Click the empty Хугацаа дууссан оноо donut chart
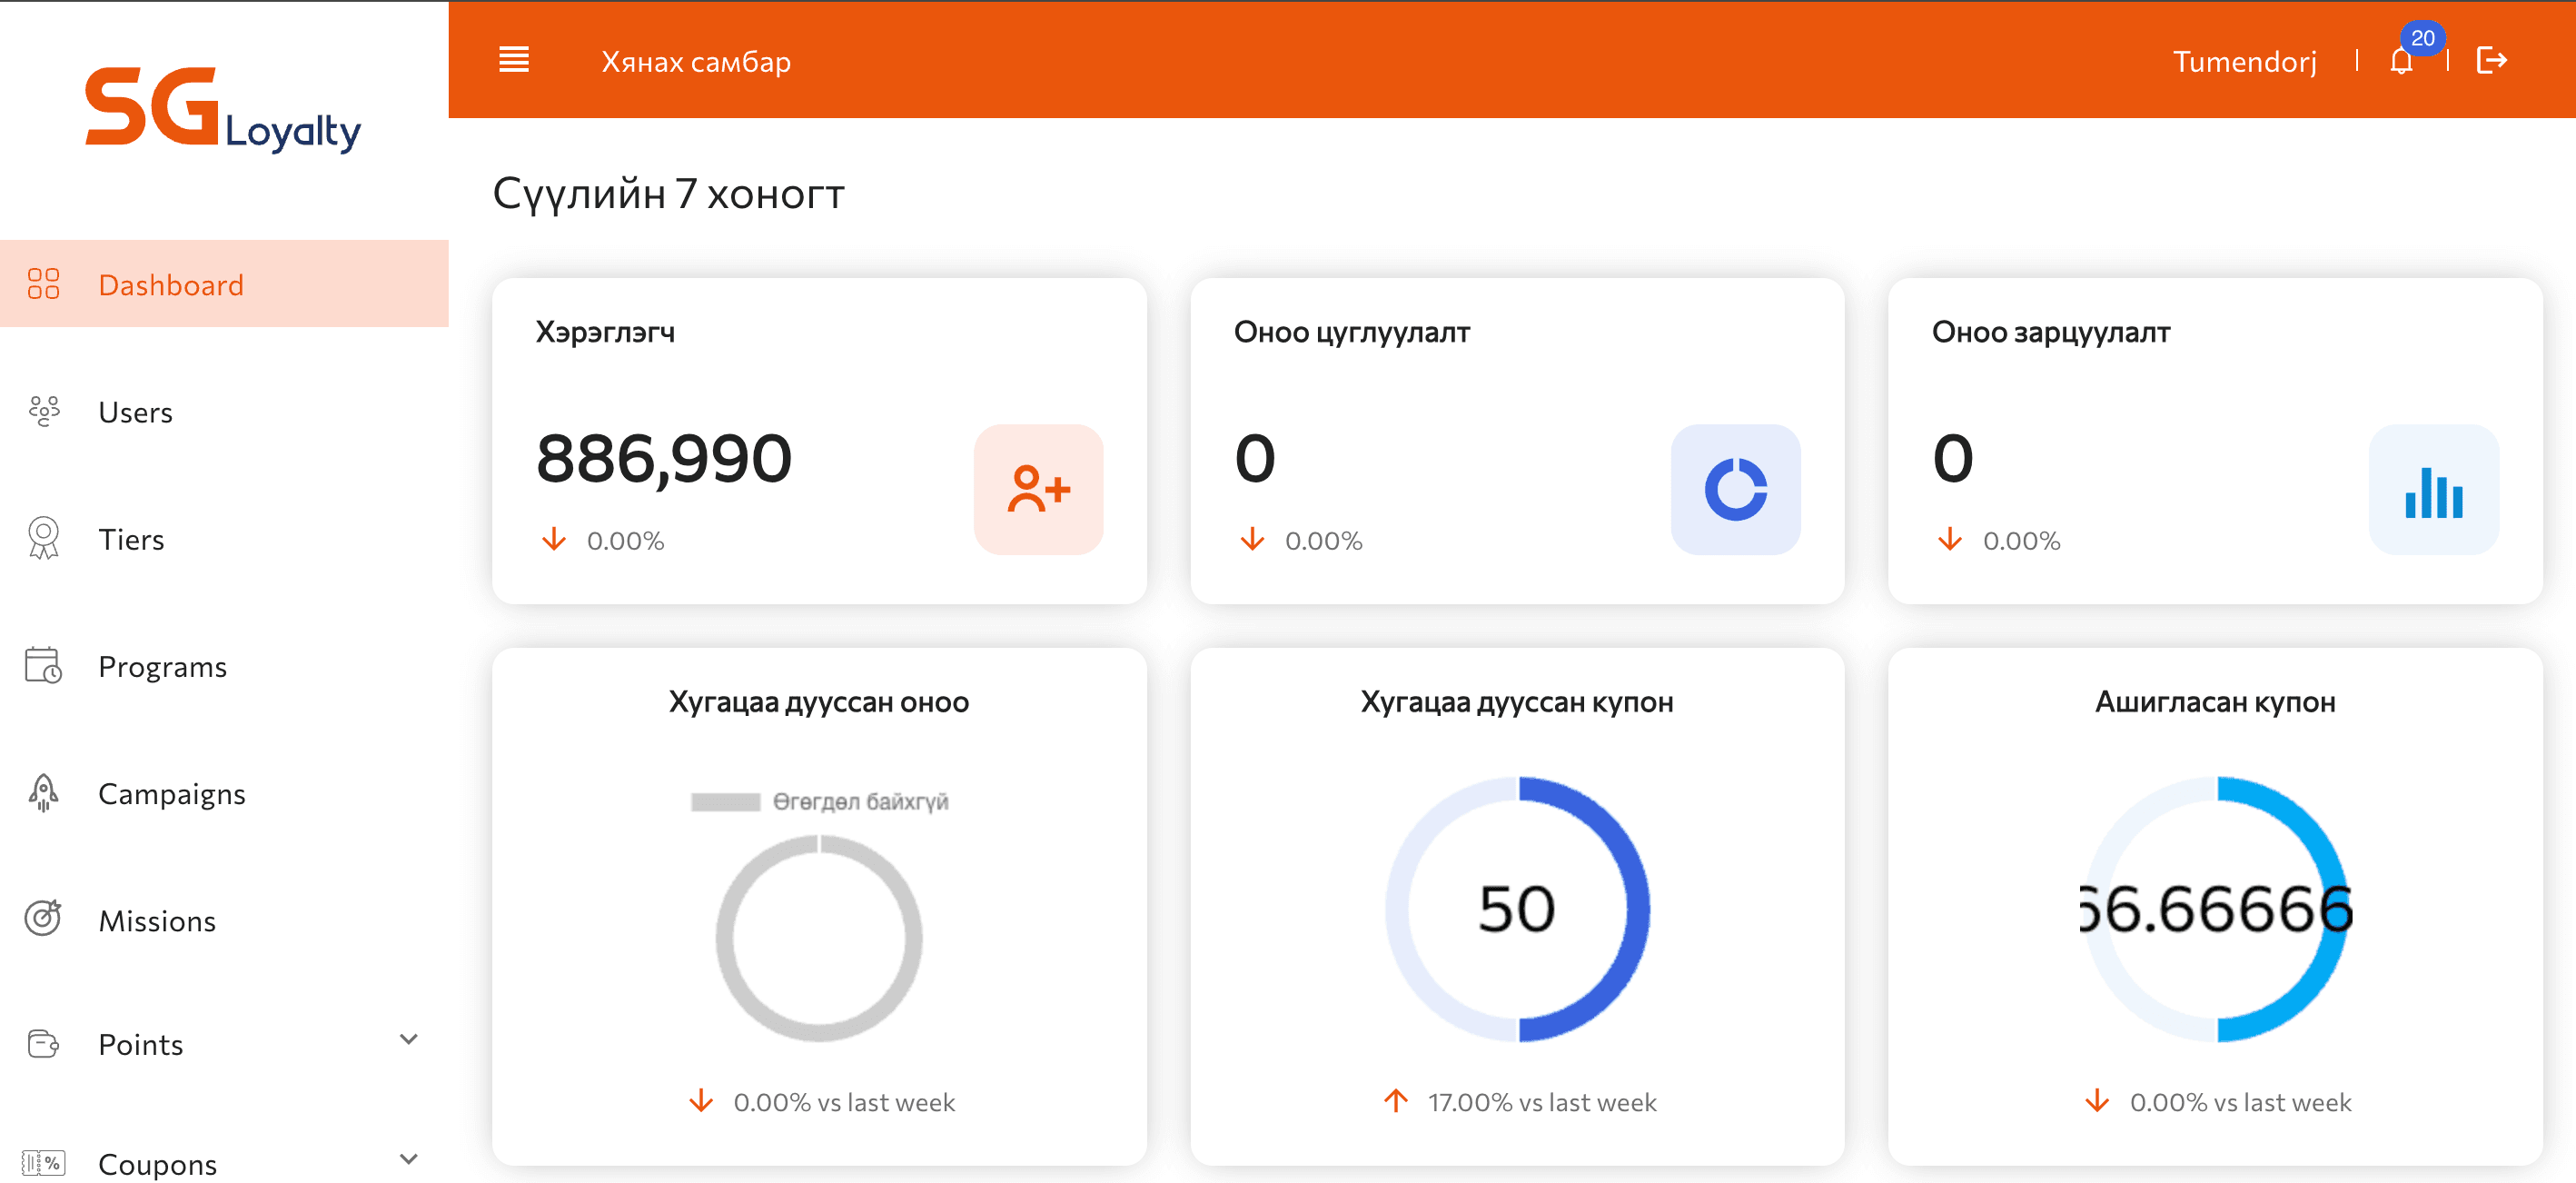The height and width of the screenshot is (1183, 2576). click(x=819, y=938)
